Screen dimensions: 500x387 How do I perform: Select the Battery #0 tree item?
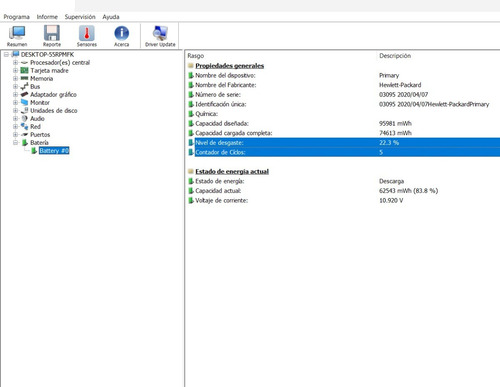tap(54, 151)
